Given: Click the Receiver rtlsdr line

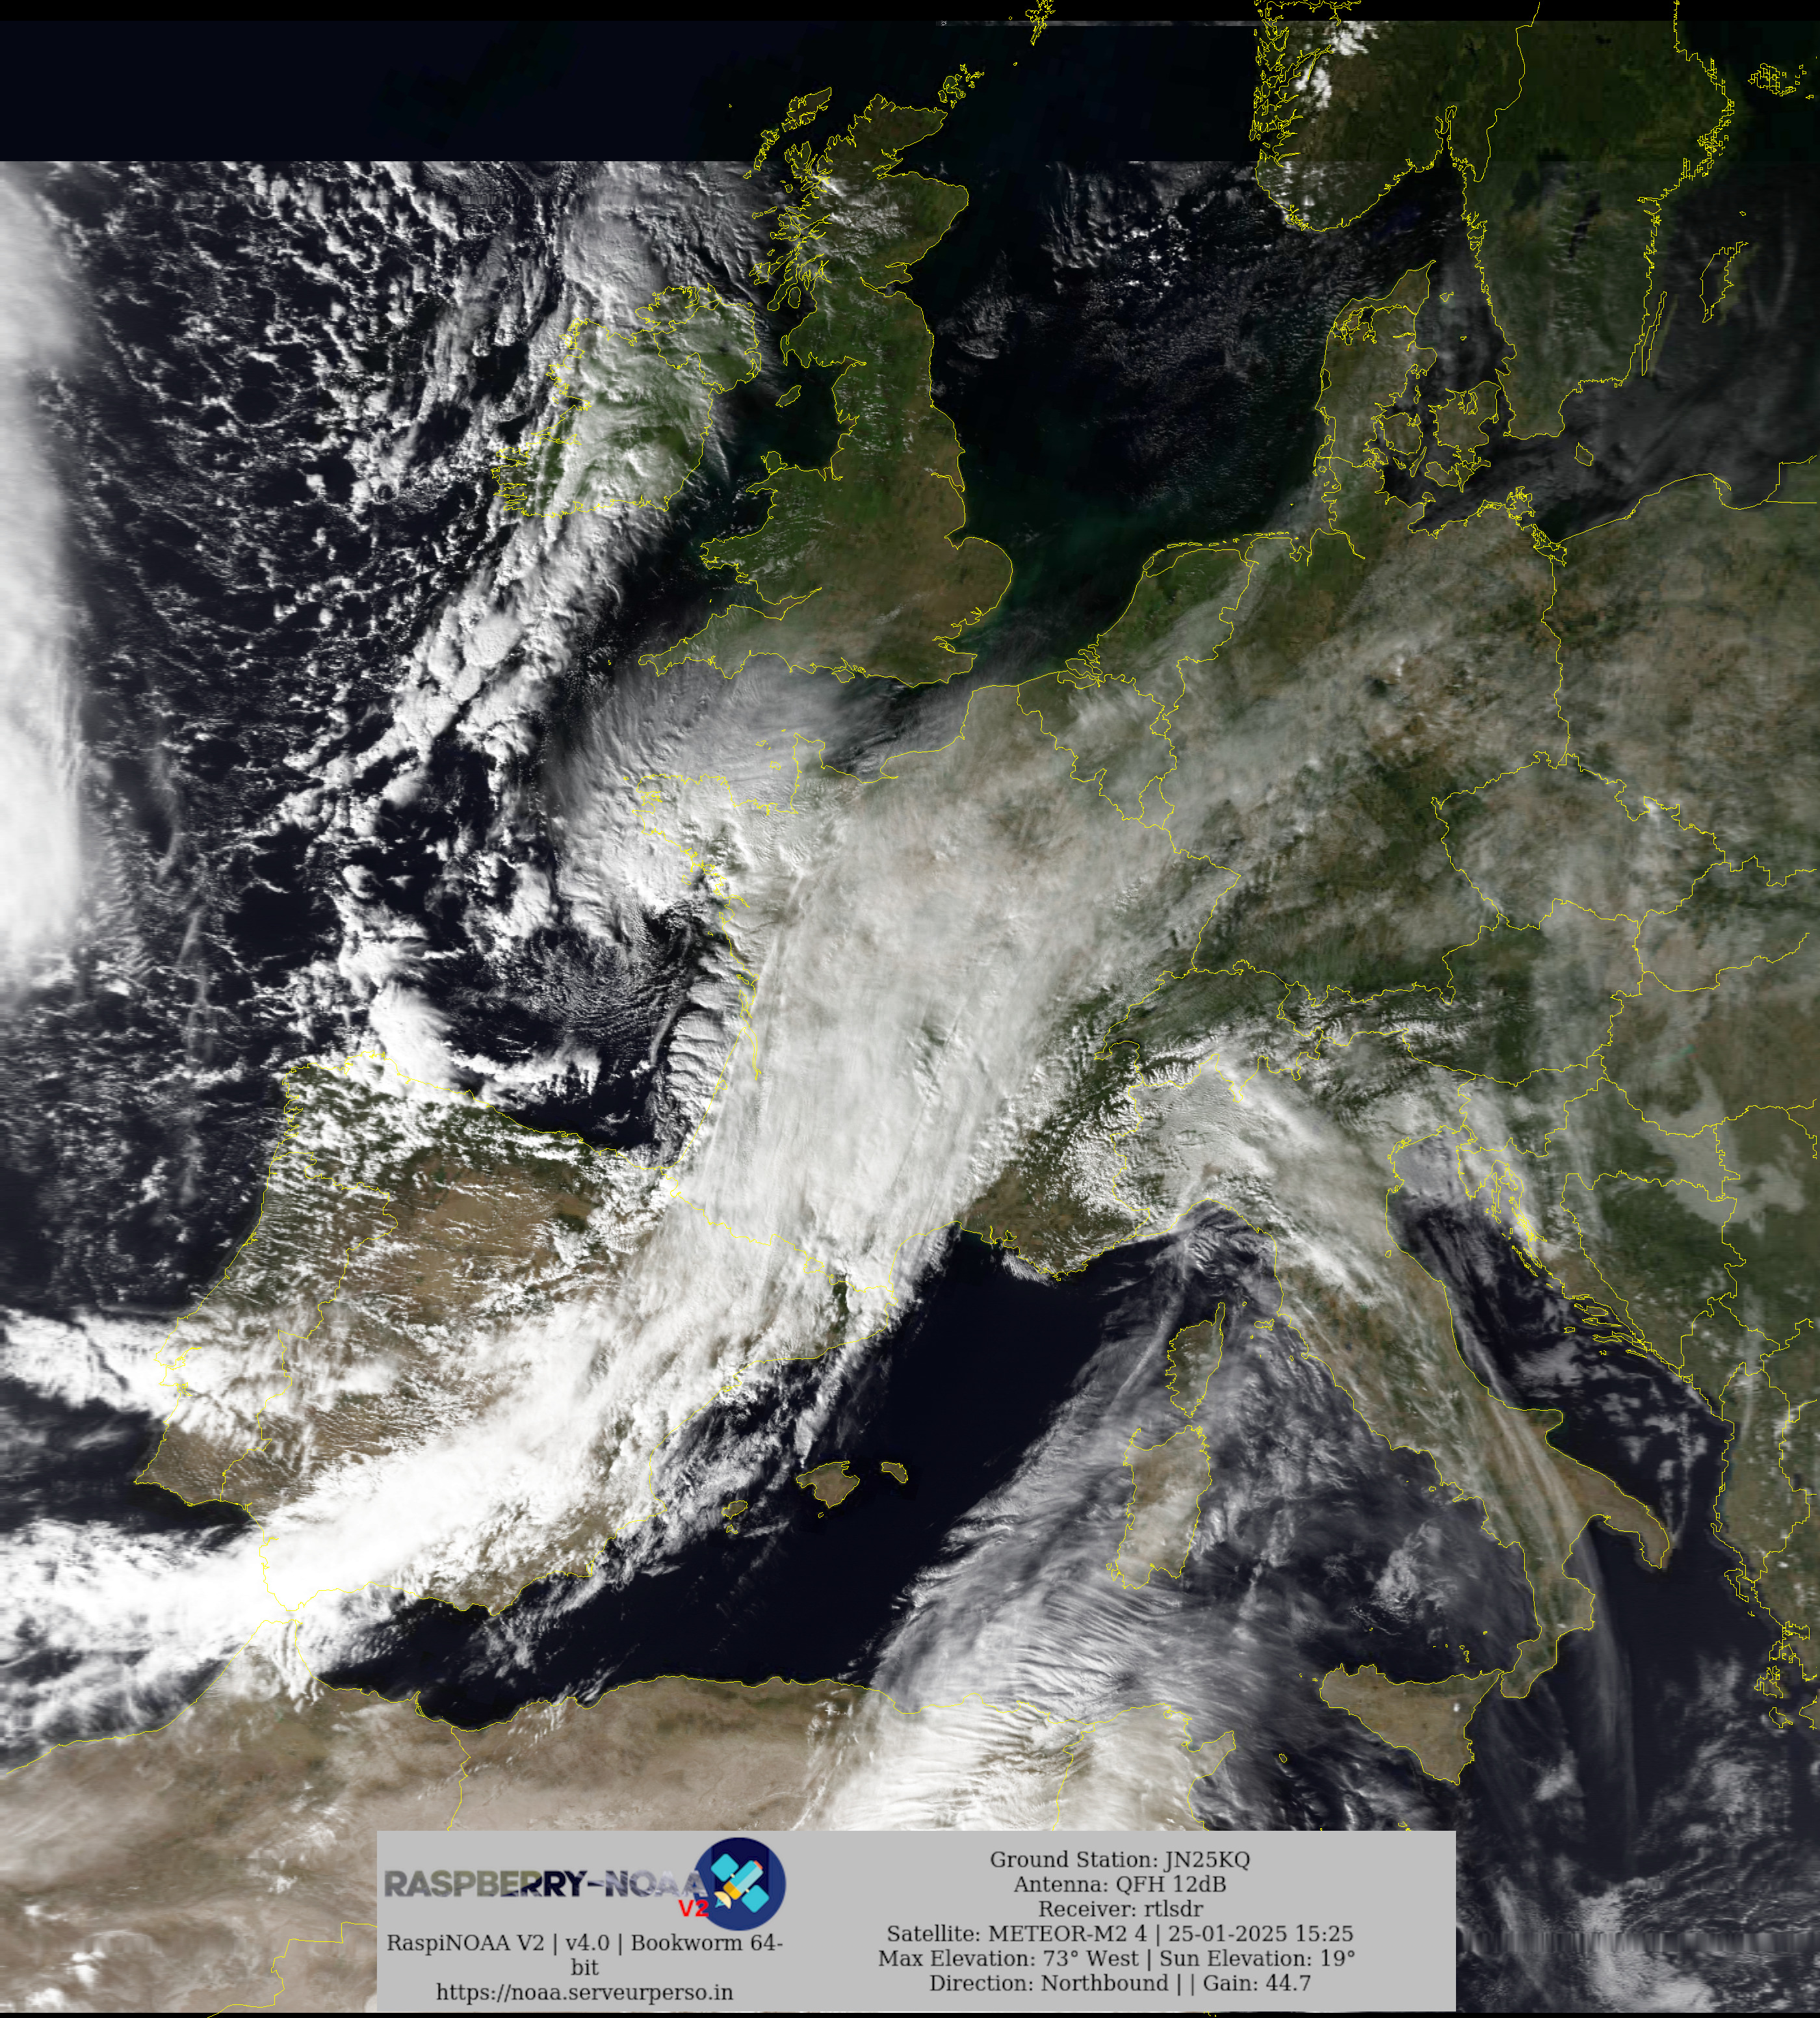Looking at the screenshot, I should 1119,1909.
